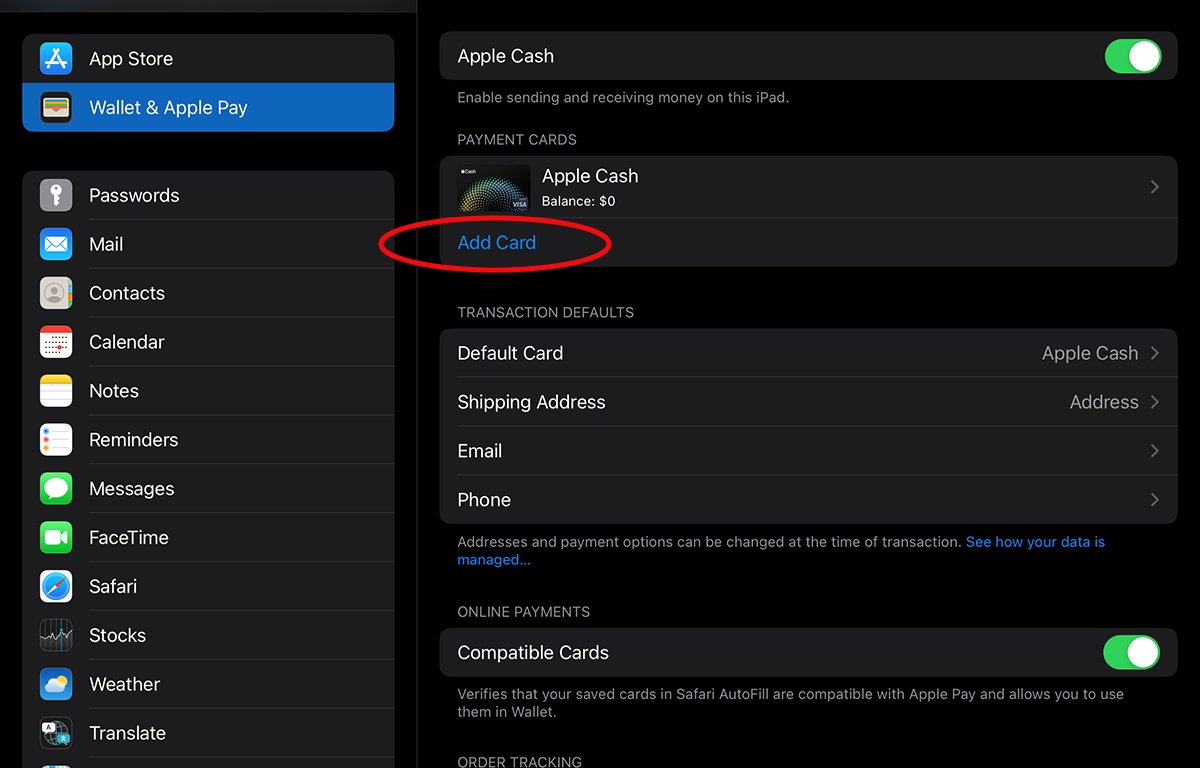Viewport: 1200px width, 768px height.
Task: Tap the Email row label
Action: (x=480, y=451)
